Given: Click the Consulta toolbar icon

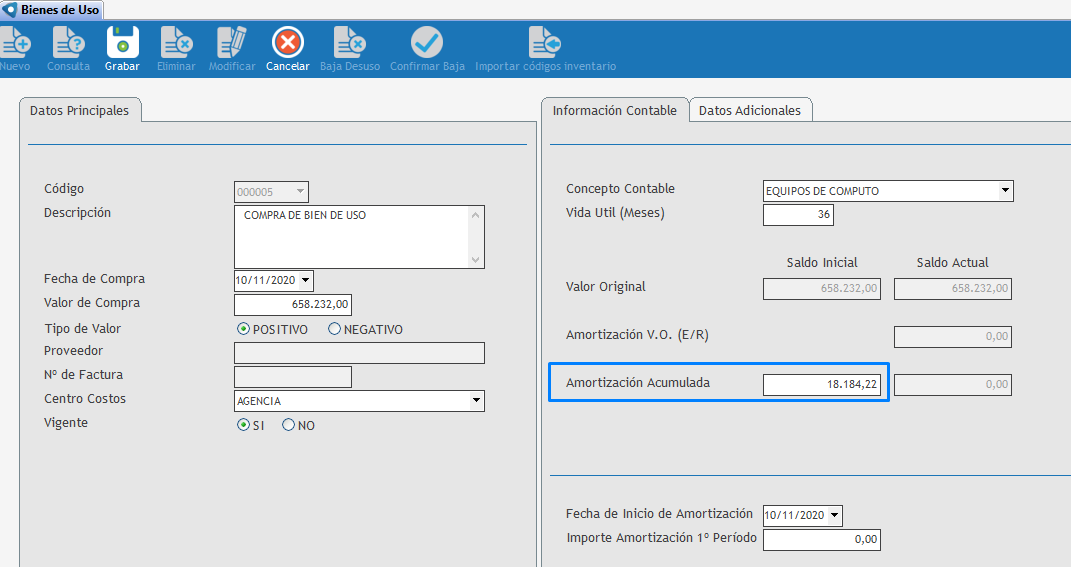Looking at the screenshot, I should pos(68,43).
